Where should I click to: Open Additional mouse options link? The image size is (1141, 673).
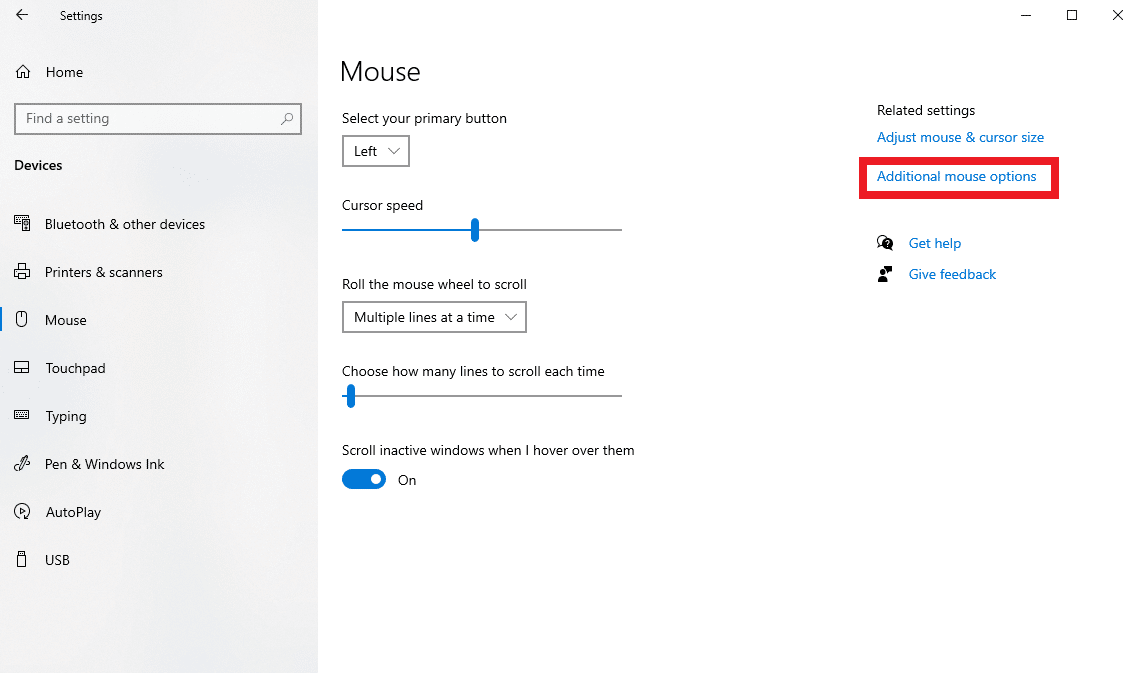(956, 177)
